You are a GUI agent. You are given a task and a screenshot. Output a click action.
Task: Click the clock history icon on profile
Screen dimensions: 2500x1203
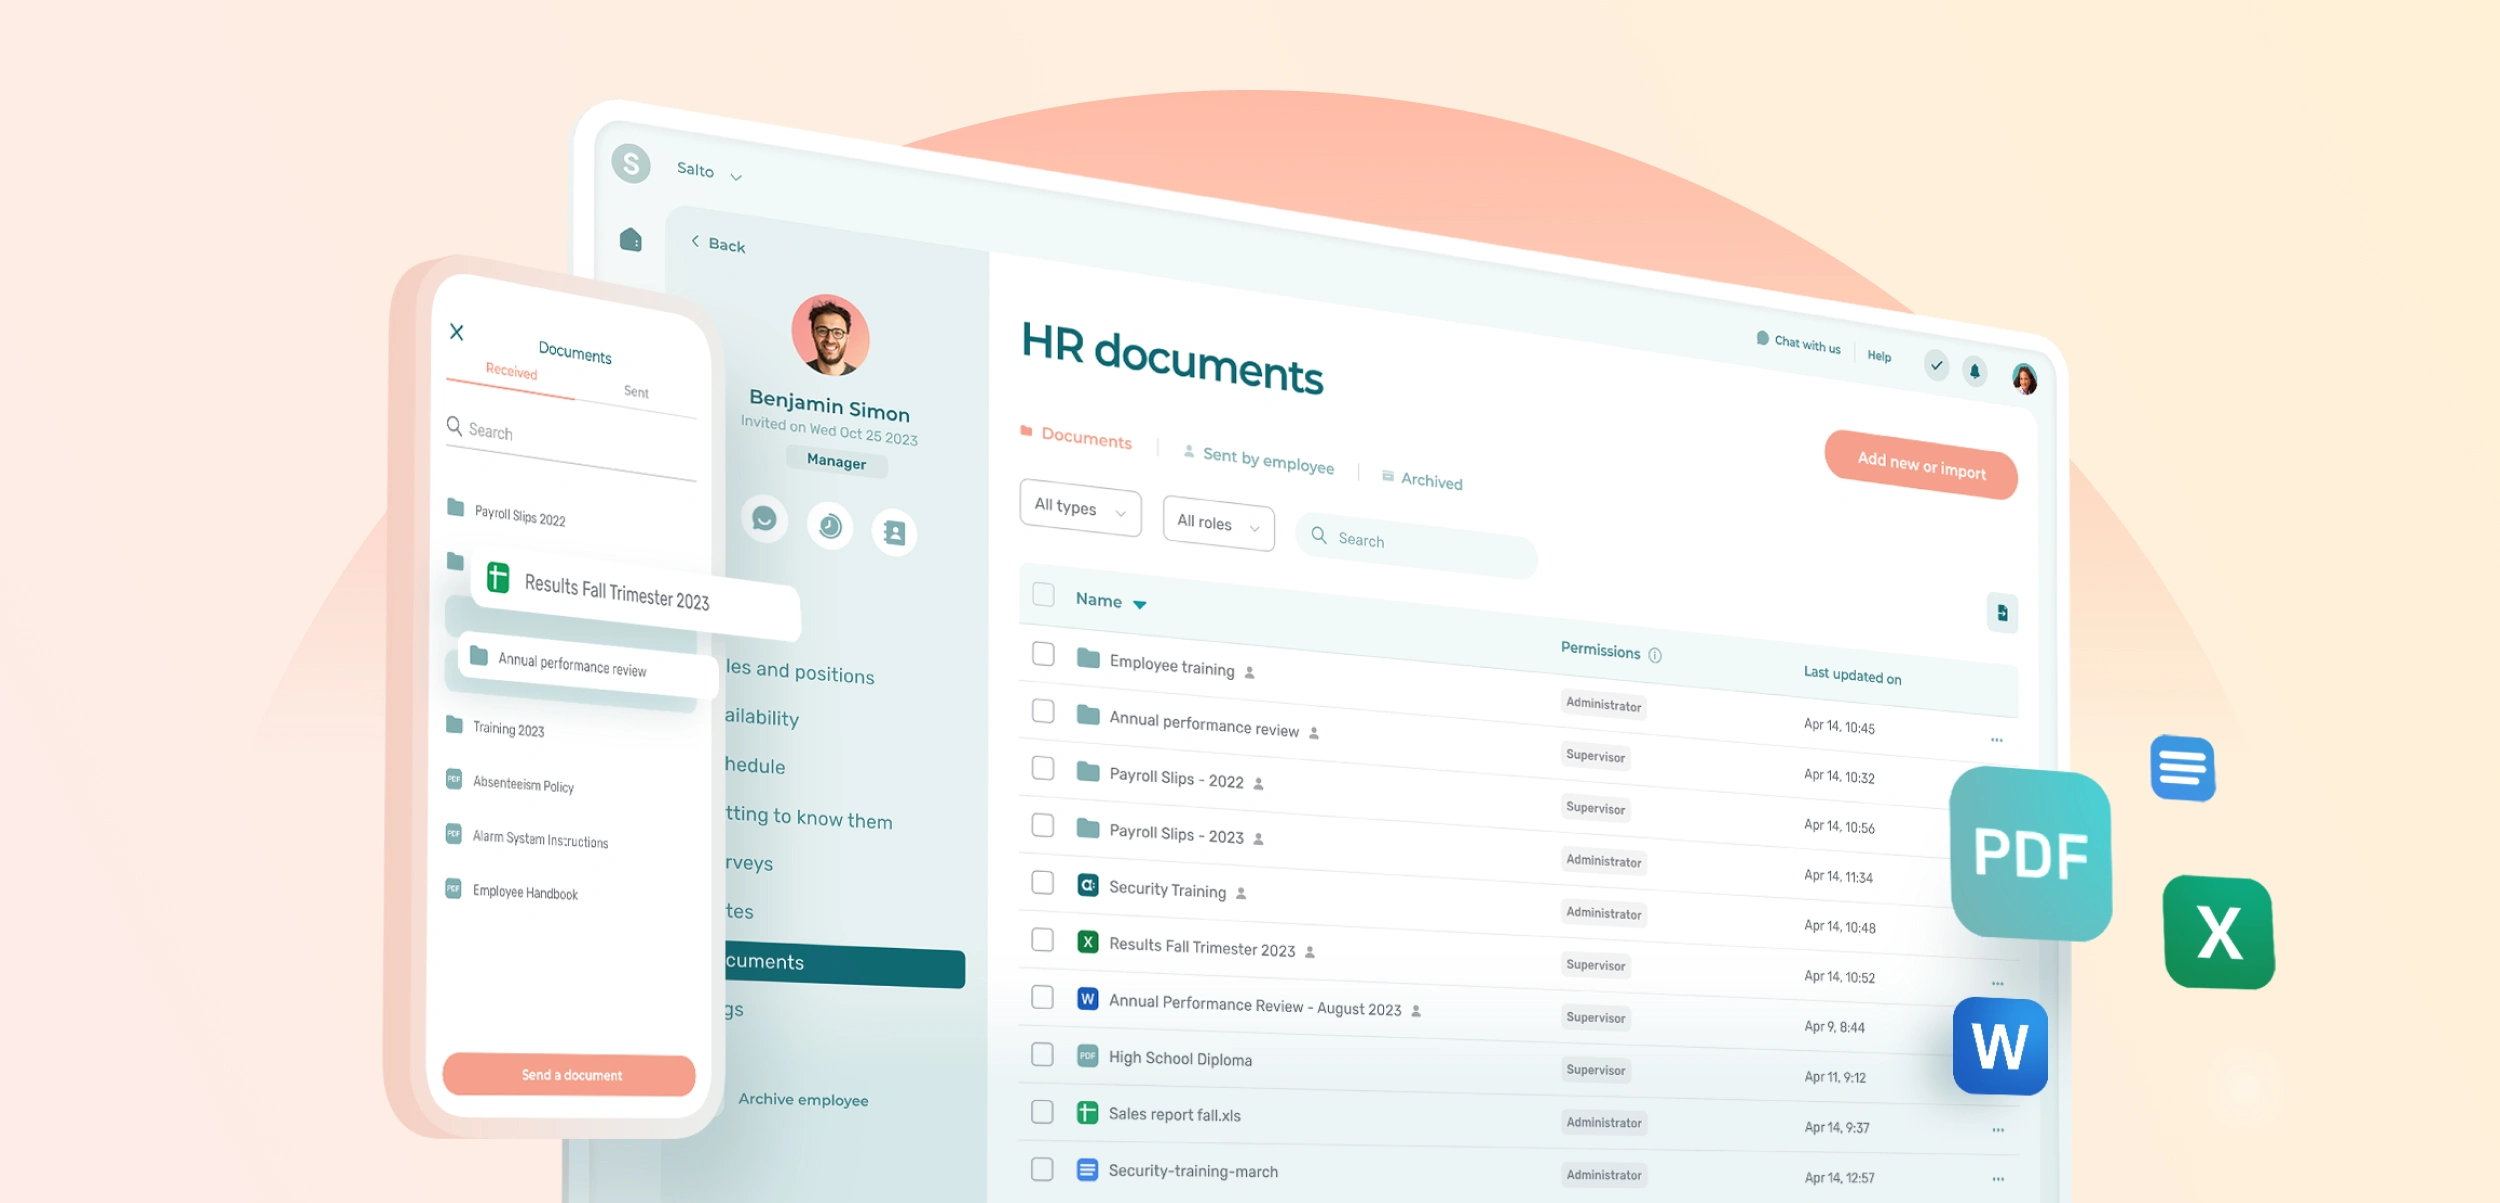pyautogui.click(x=830, y=526)
